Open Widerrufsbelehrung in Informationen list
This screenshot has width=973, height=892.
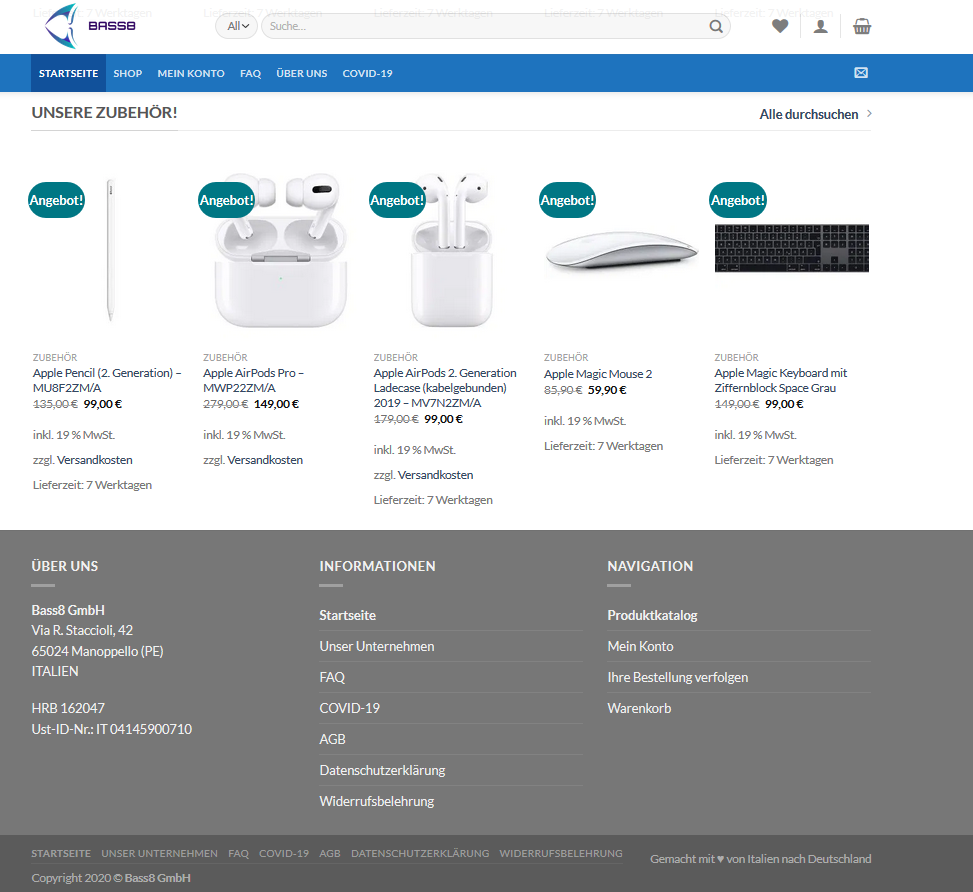(x=377, y=801)
